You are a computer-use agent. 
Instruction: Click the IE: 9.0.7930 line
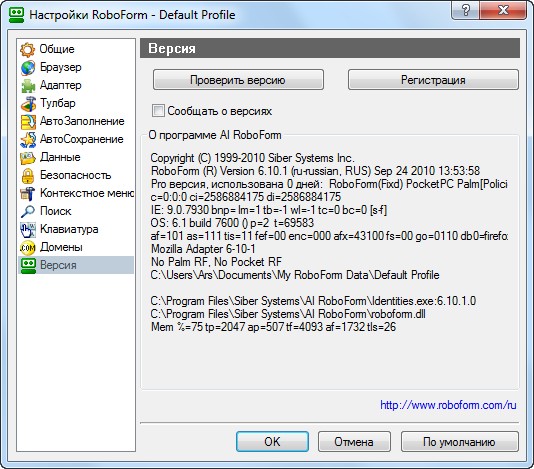pos(269,210)
